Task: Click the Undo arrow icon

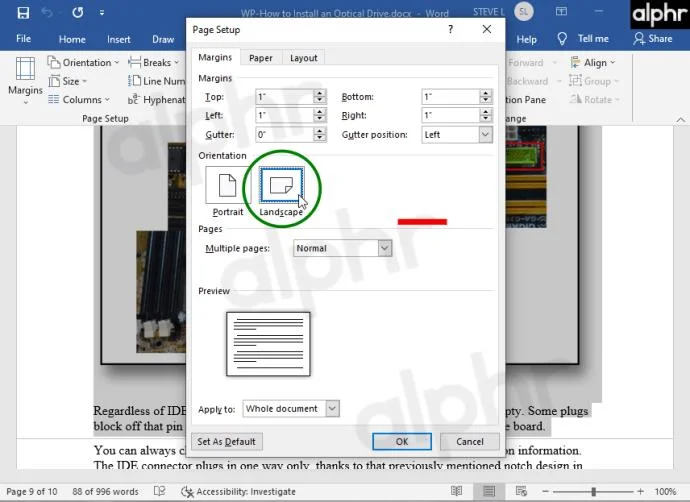Action: pyautogui.click(x=47, y=12)
